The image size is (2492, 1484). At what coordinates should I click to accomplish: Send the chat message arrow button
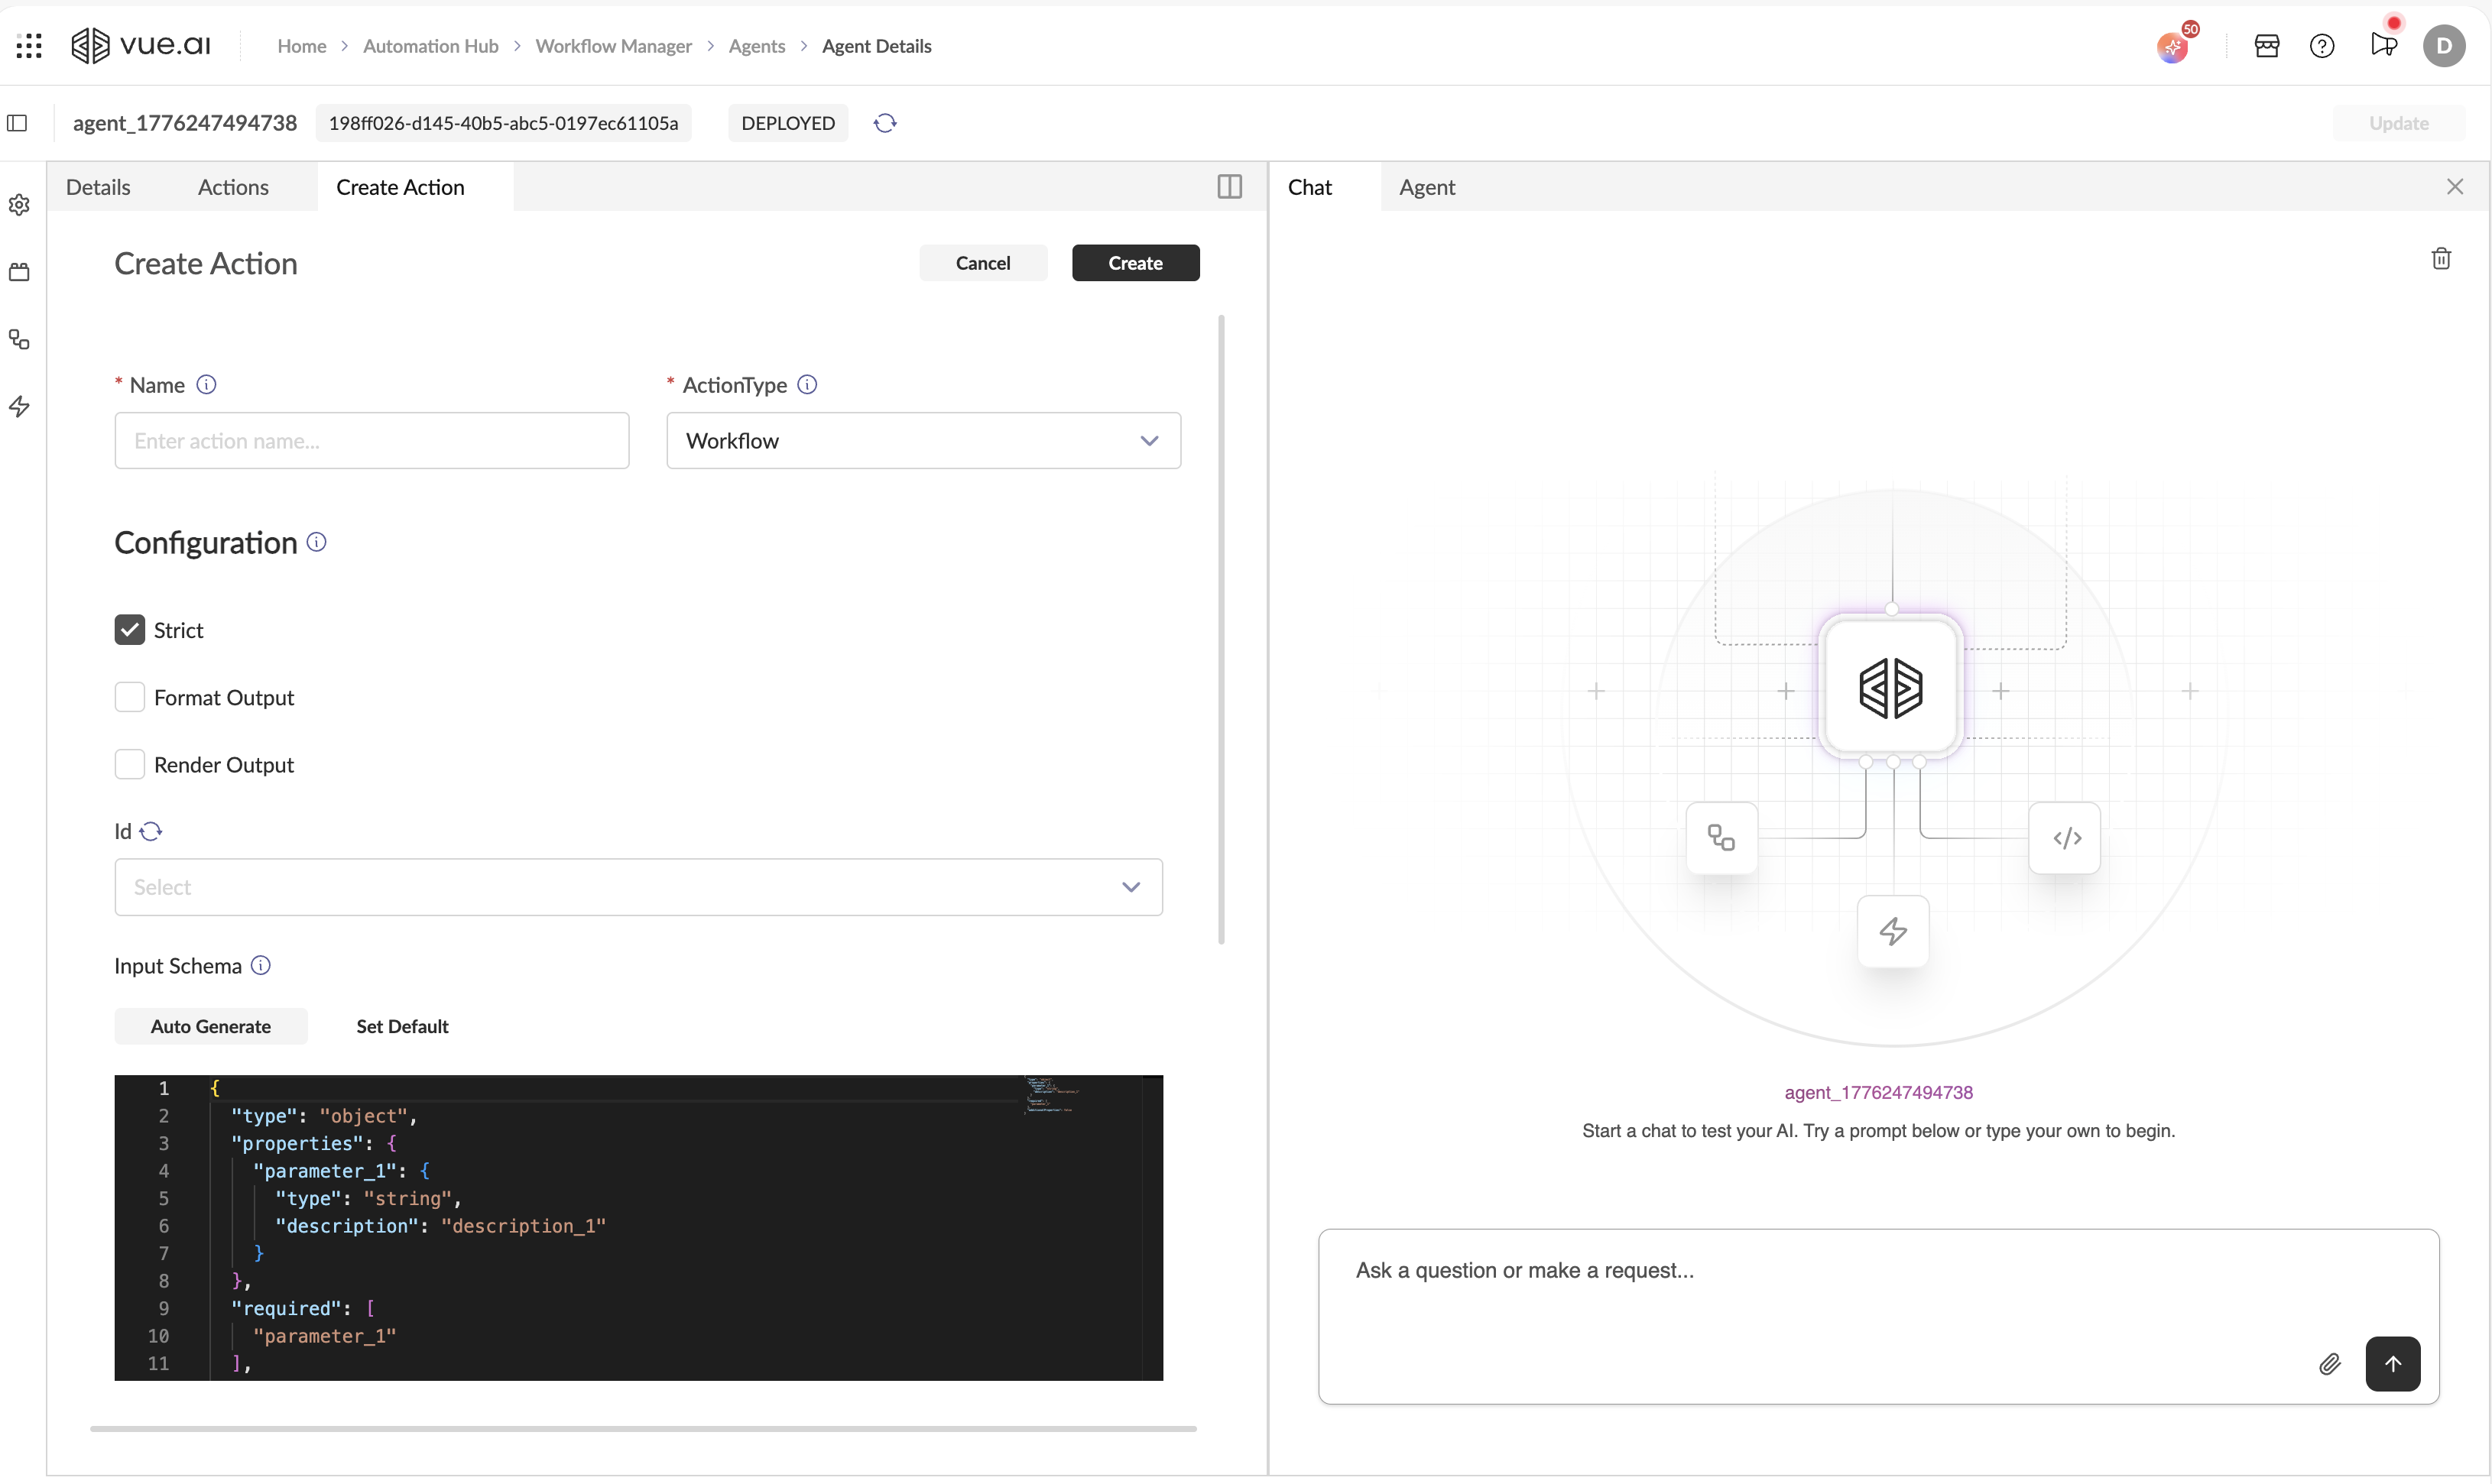(2392, 1363)
